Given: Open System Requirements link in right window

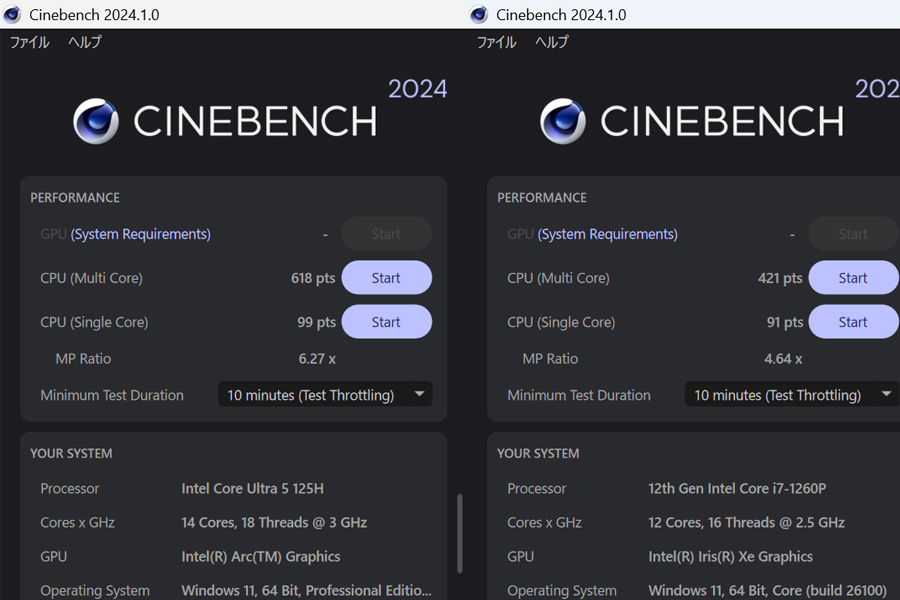Looking at the screenshot, I should (x=608, y=234).
